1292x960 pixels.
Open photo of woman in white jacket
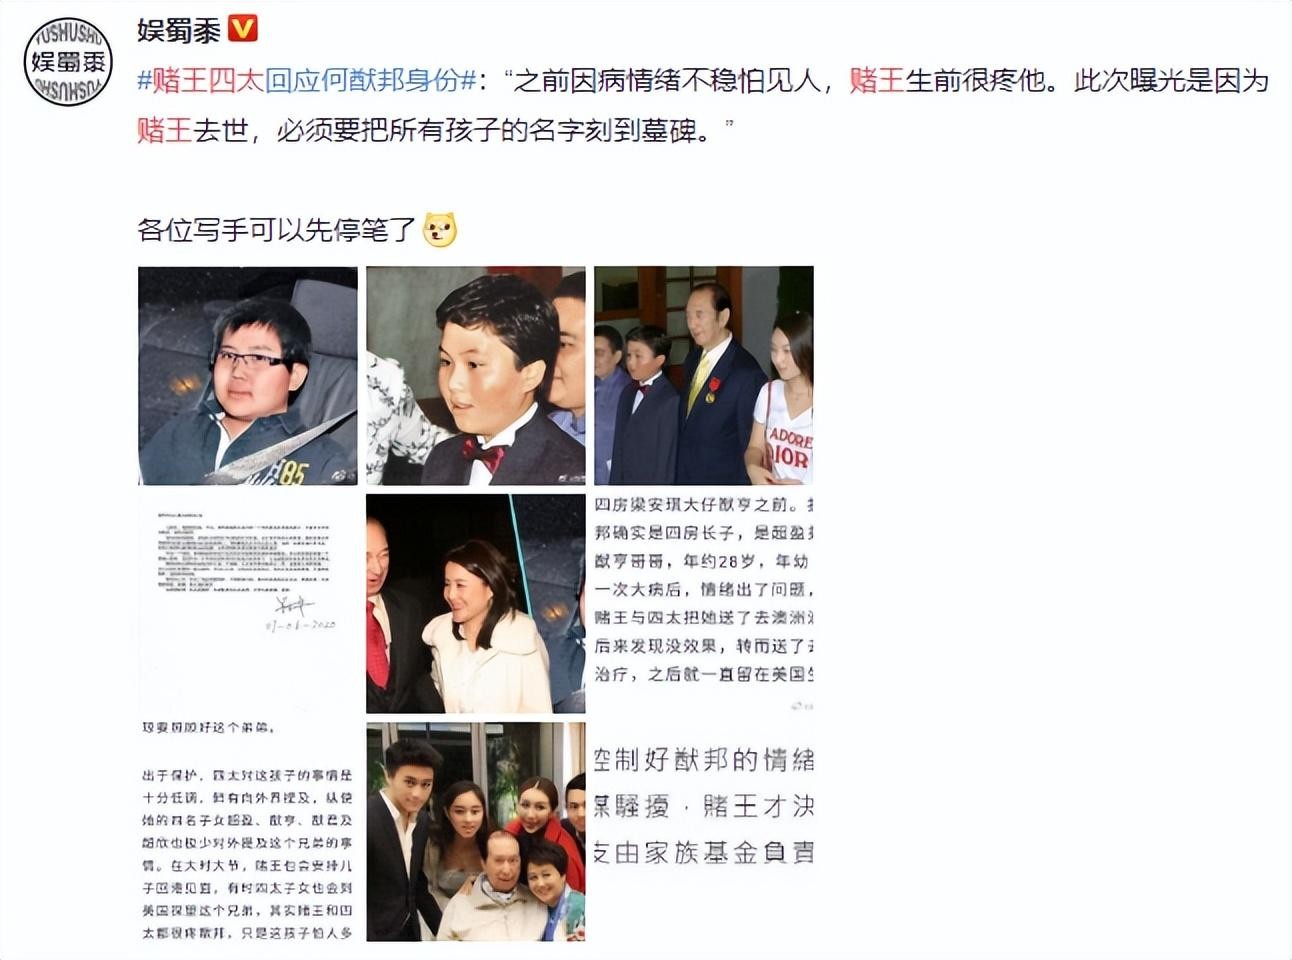(476, 604)
